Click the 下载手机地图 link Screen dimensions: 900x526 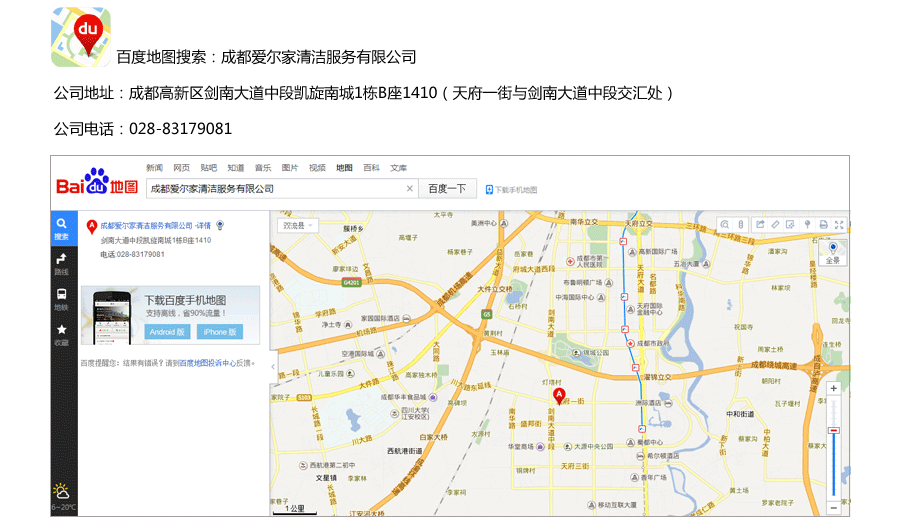point(516,190)
